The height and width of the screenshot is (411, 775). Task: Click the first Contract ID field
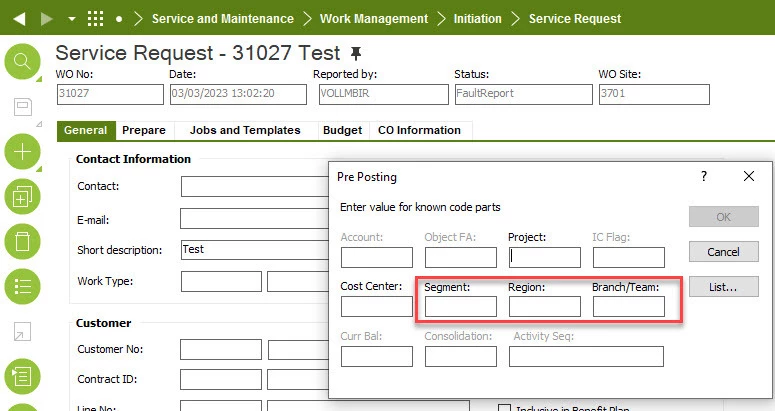tap(220, 380)
